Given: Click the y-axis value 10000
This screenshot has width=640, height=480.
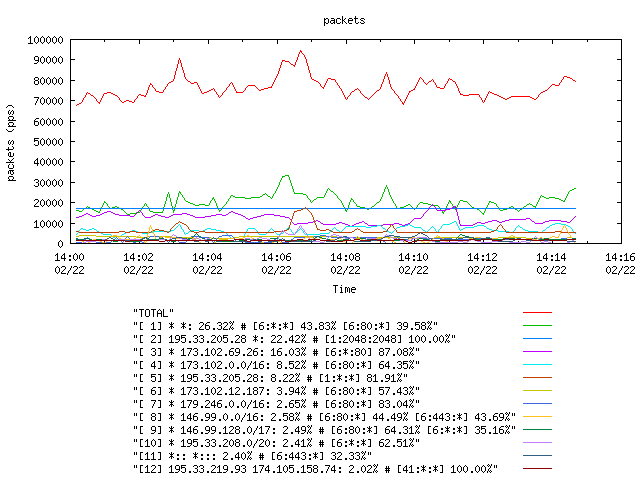Looking at the screenshot, I should click(48, 224).
